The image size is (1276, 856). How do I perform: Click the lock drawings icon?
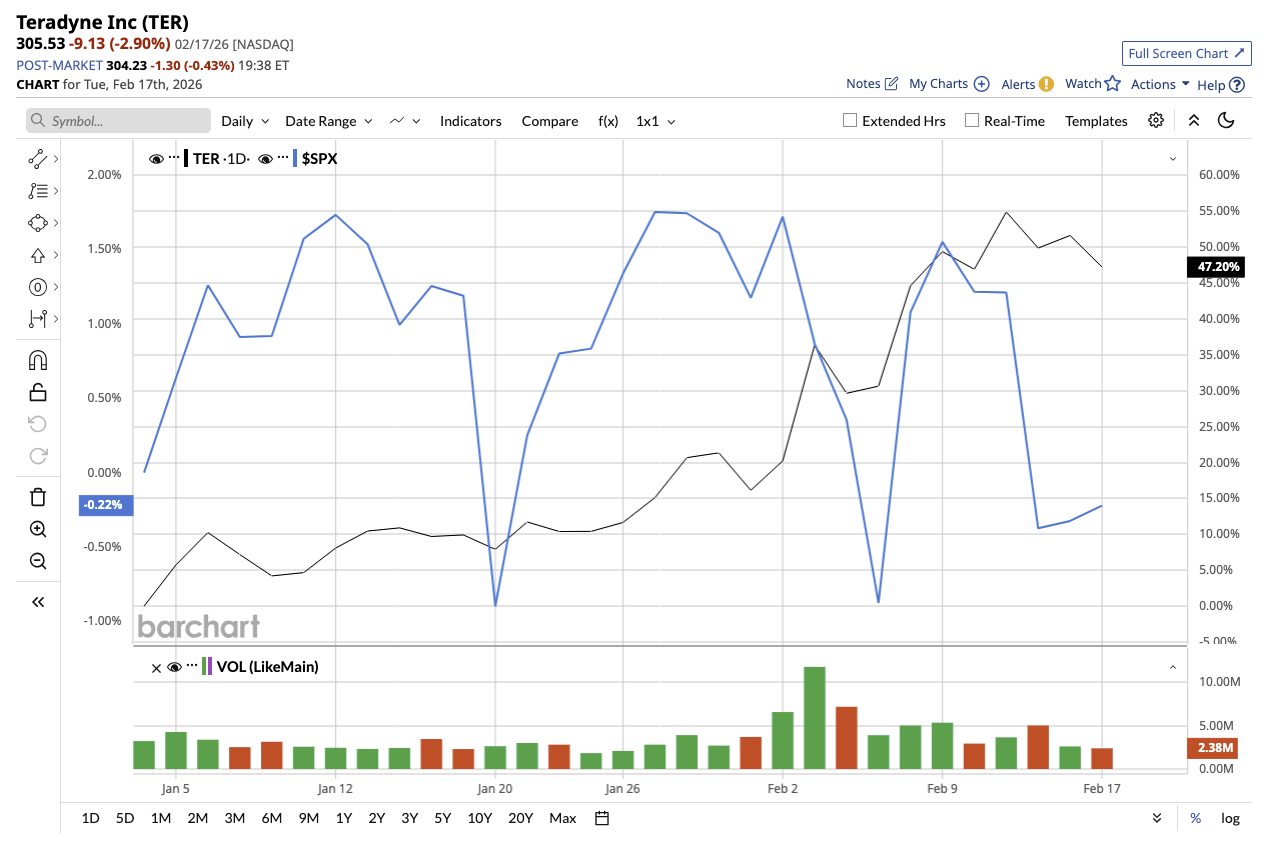[x=38, y=392]
